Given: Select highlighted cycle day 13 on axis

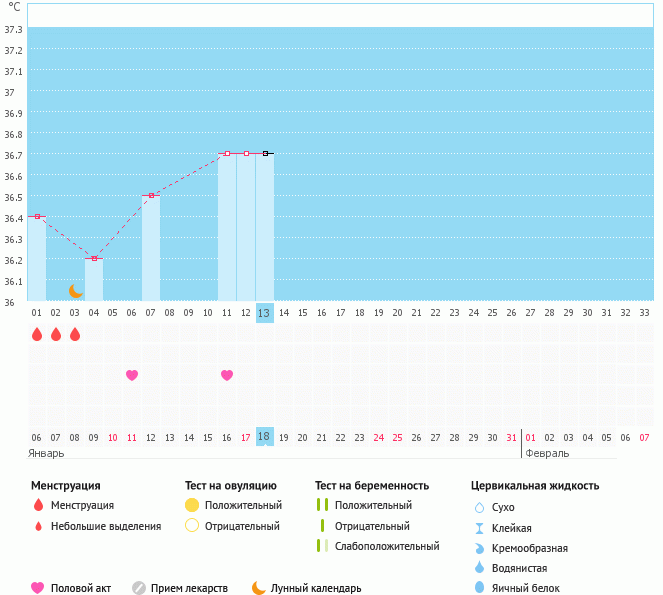Looking at the screenshot, I should click(x=264, y=313).
